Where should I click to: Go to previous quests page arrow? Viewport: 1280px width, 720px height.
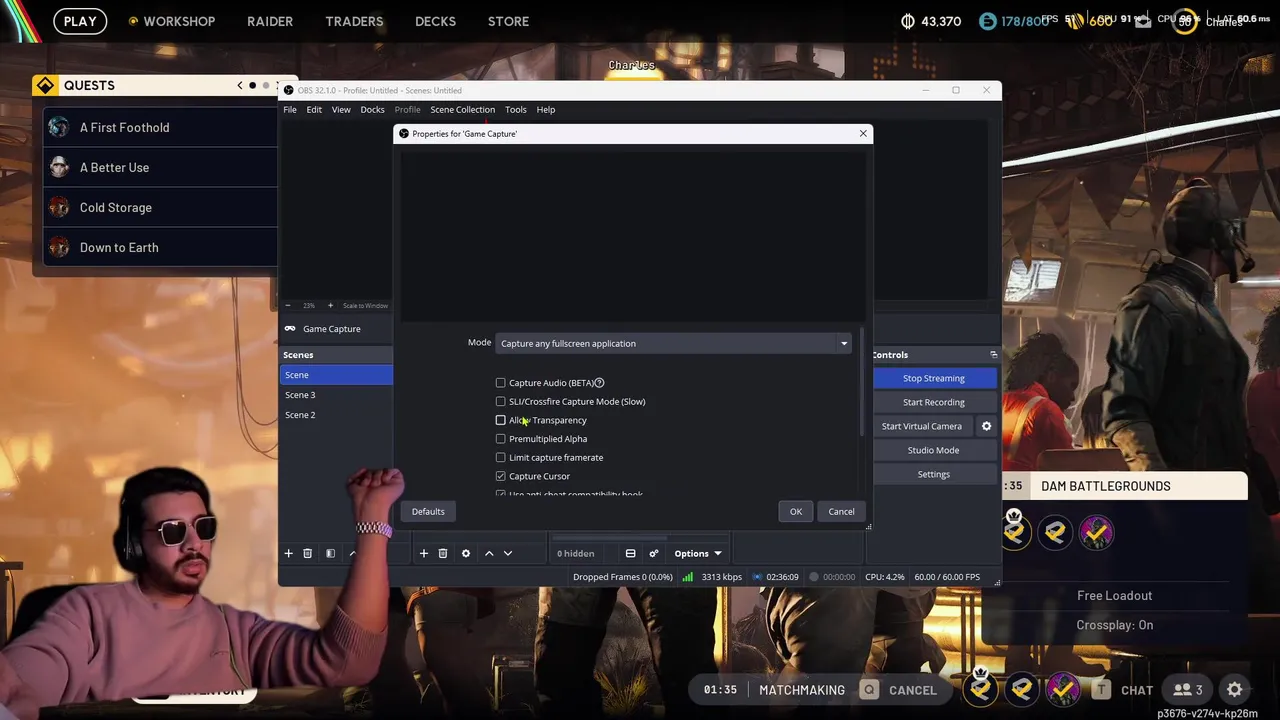pyautogui.click(x=240, y=85)
